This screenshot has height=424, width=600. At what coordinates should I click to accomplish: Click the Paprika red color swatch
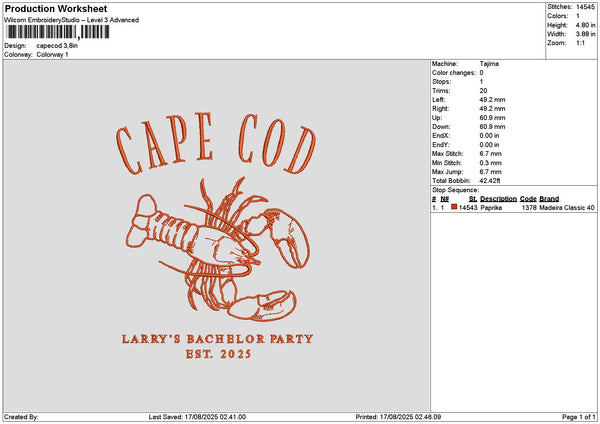tap(454, 207)
